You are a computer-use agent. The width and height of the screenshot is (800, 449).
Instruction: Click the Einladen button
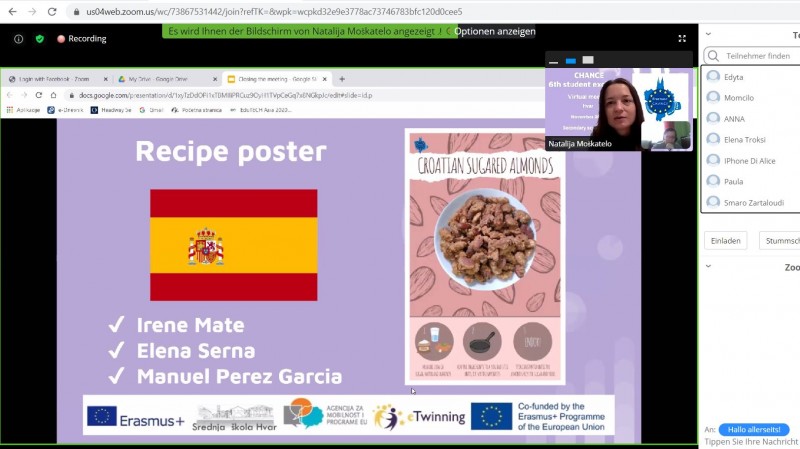tap(726, 241)
